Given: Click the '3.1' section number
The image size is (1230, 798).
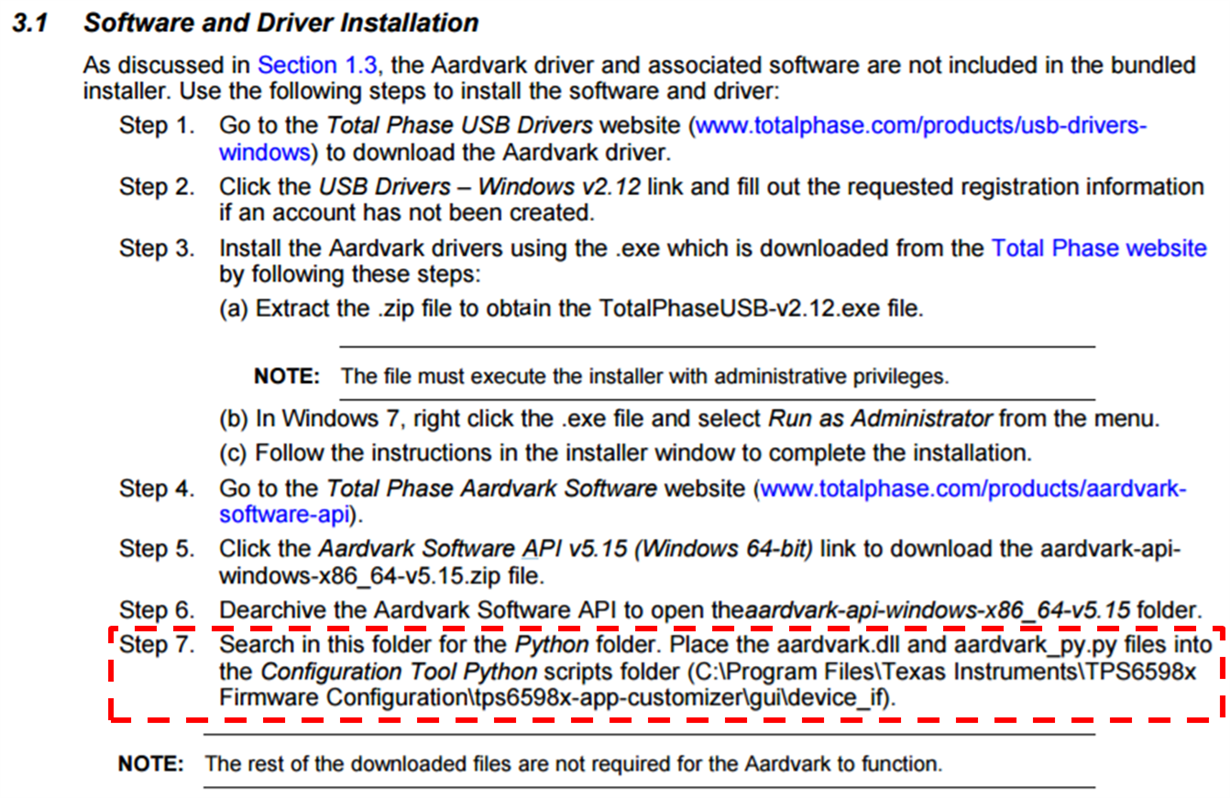Looking at the screenshot, I should tap(32, 23).
